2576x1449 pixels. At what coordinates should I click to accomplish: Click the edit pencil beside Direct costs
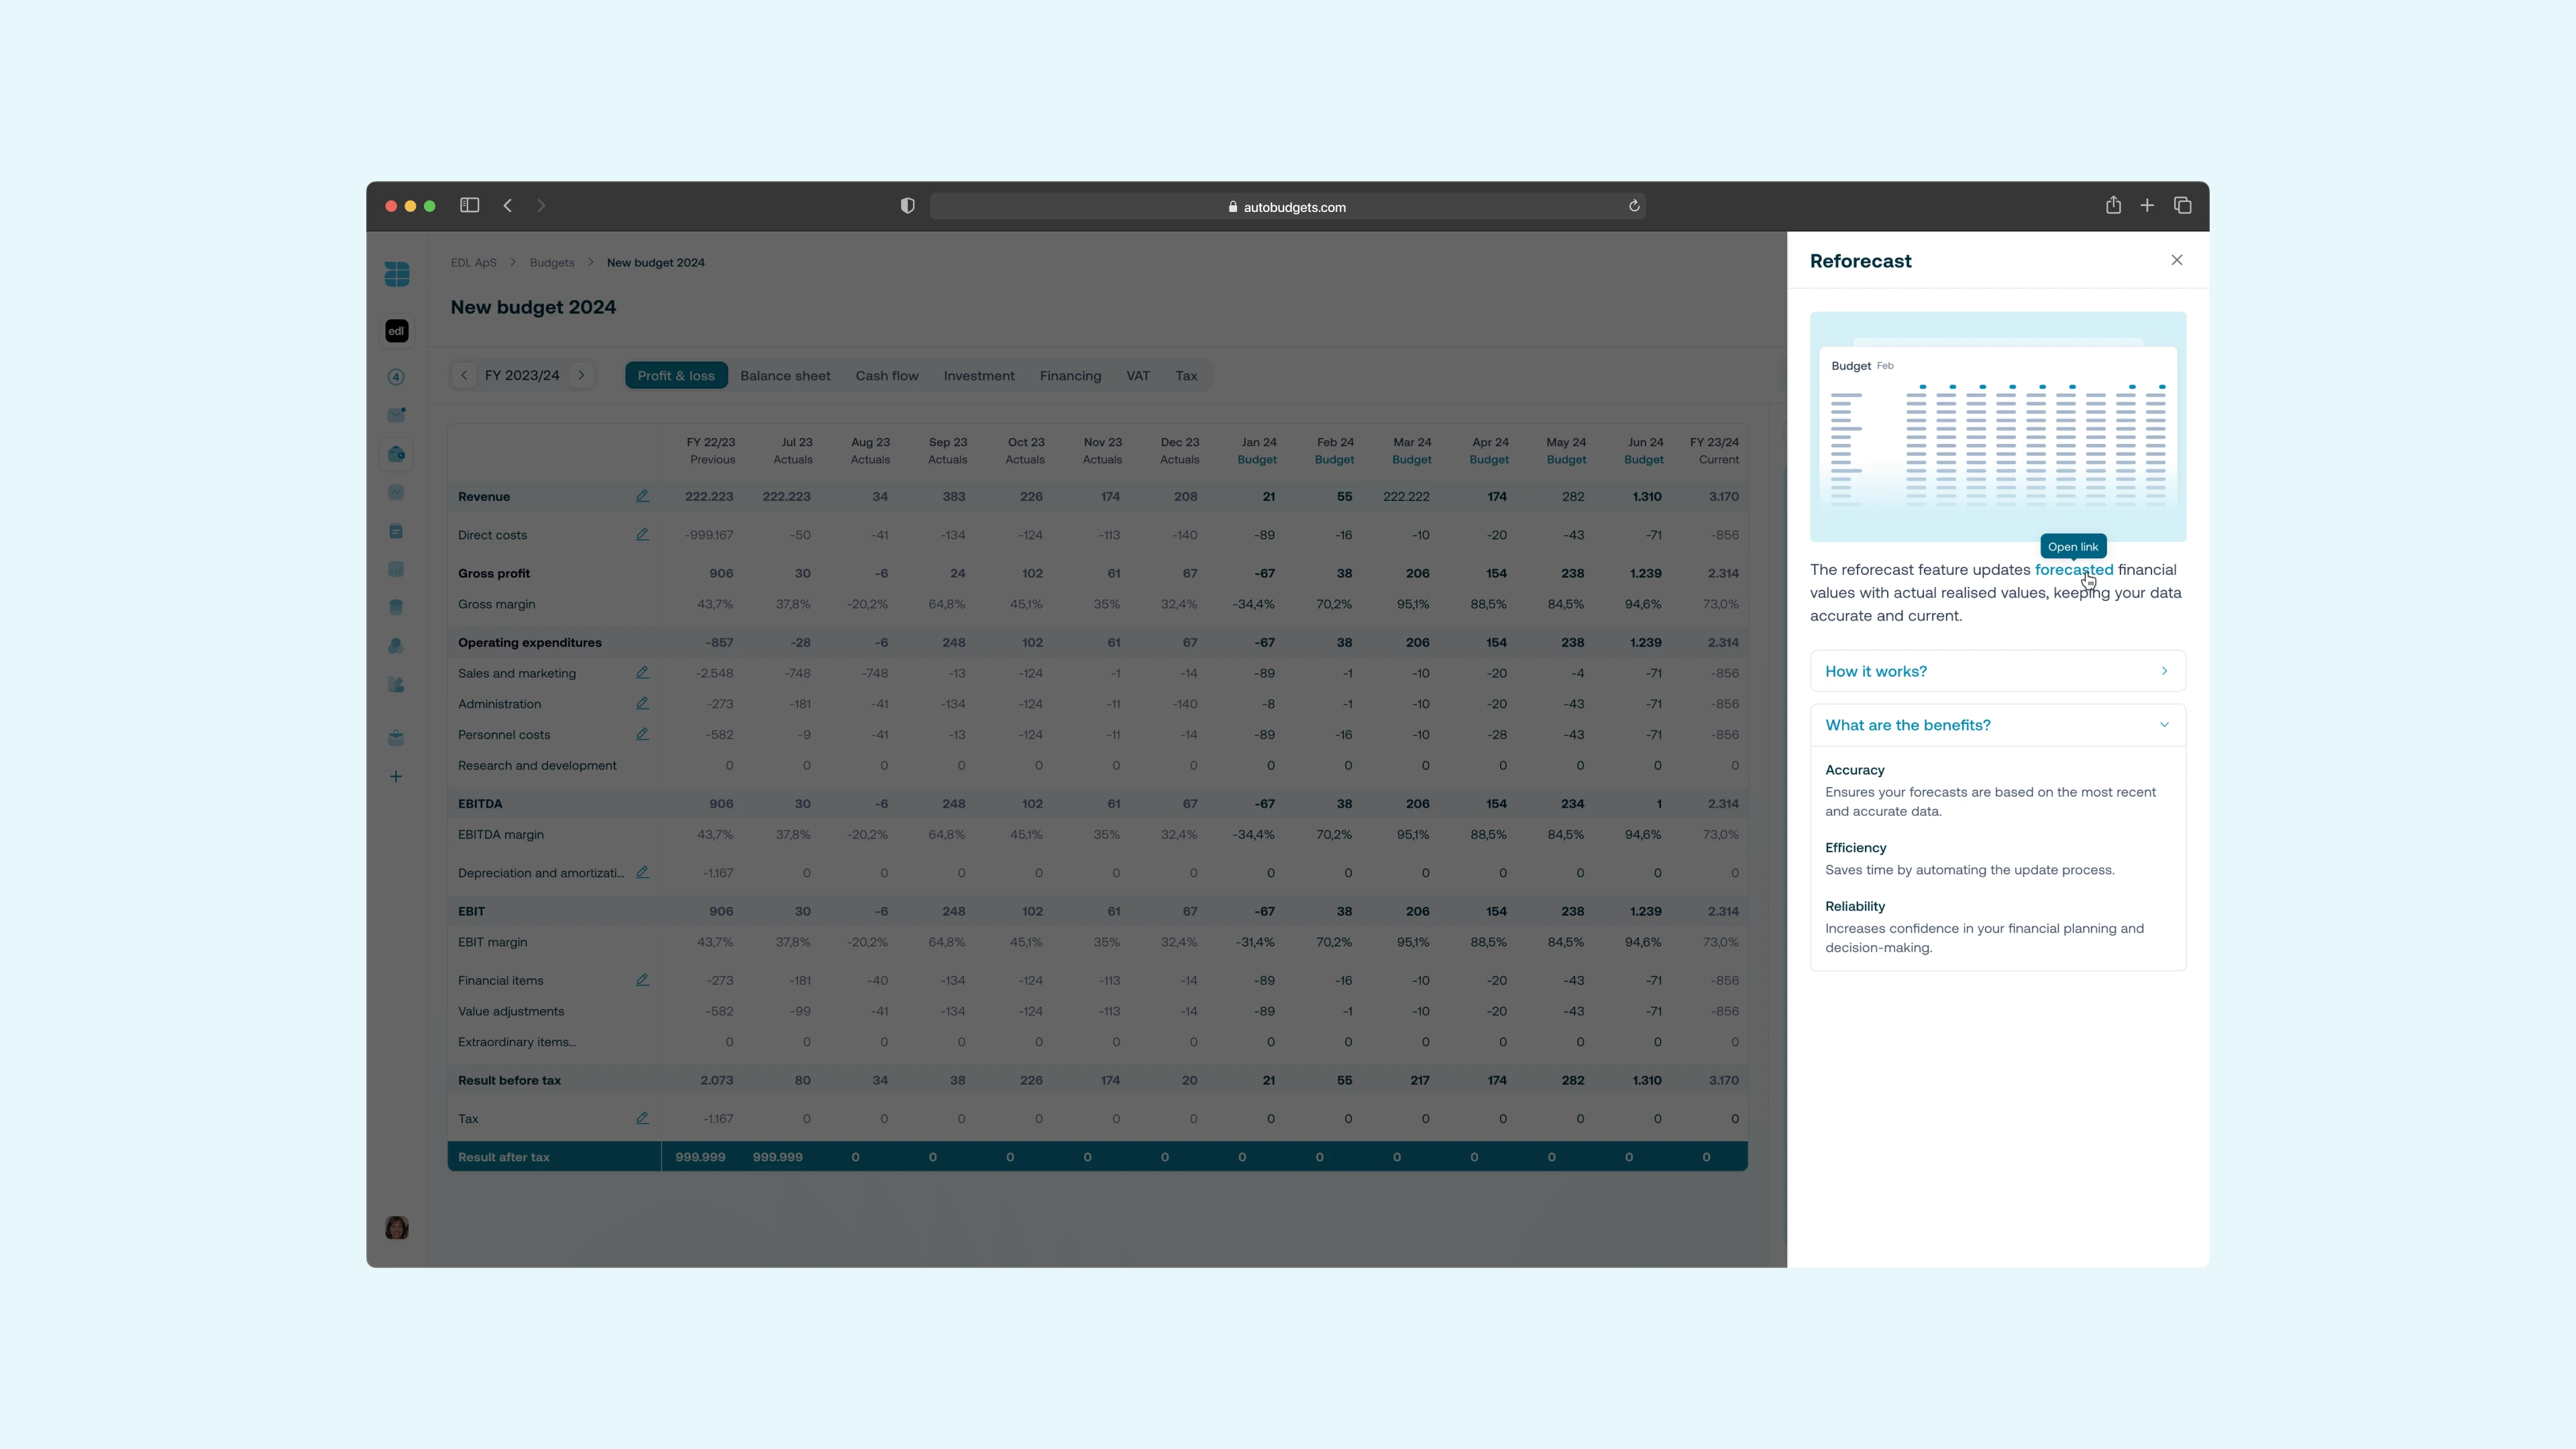tap(642, 534)
